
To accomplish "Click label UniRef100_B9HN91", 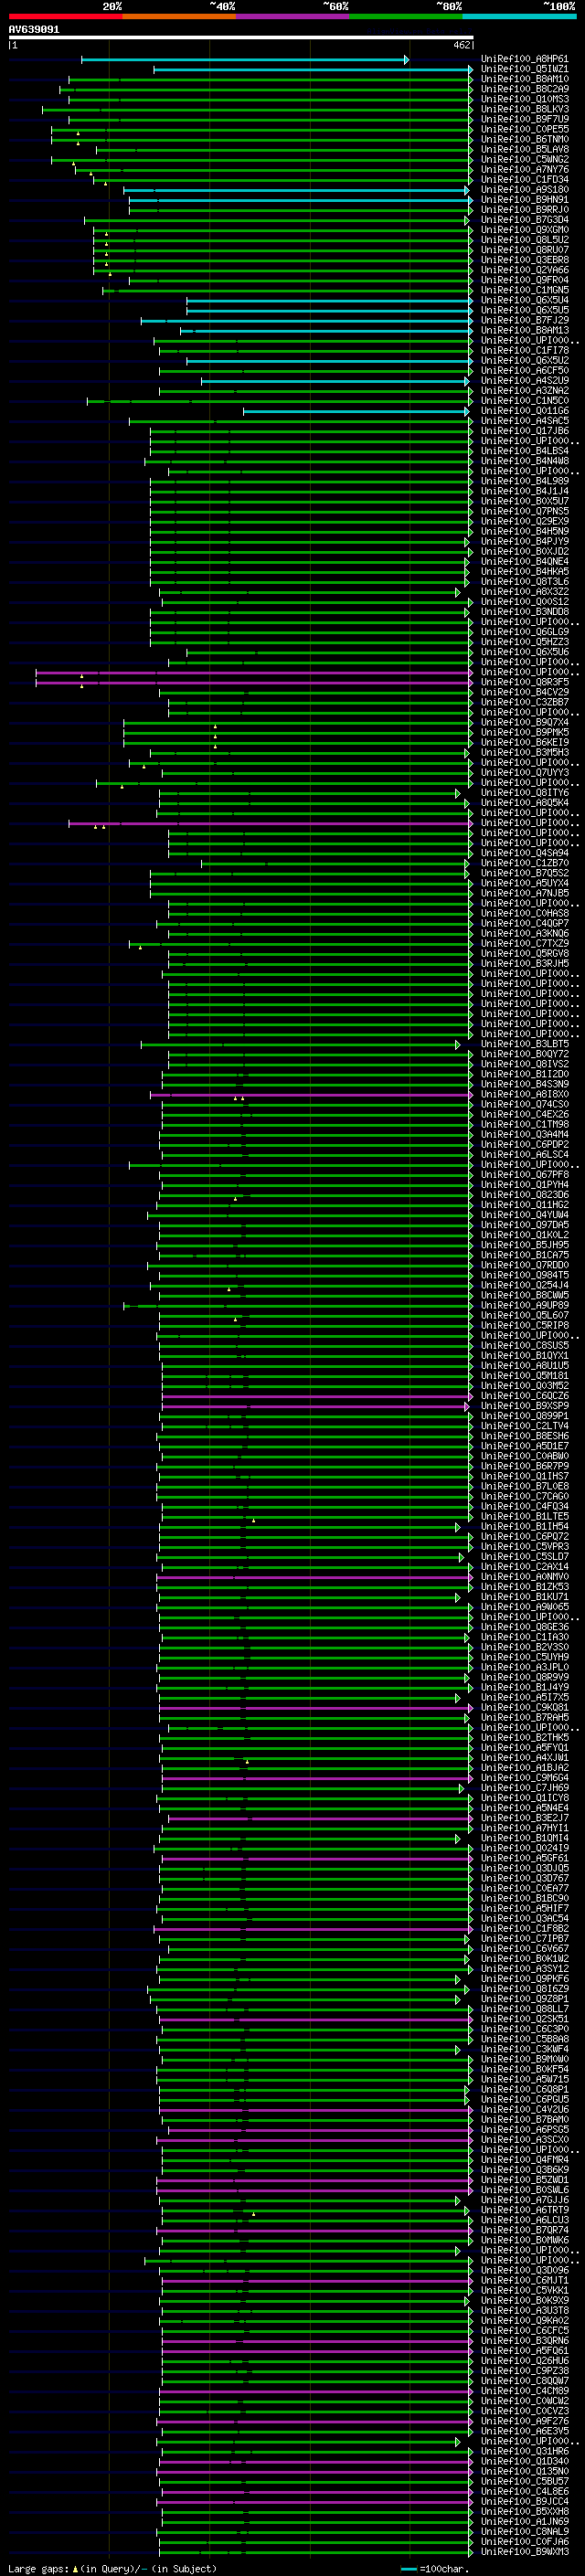I will [525, 200].
